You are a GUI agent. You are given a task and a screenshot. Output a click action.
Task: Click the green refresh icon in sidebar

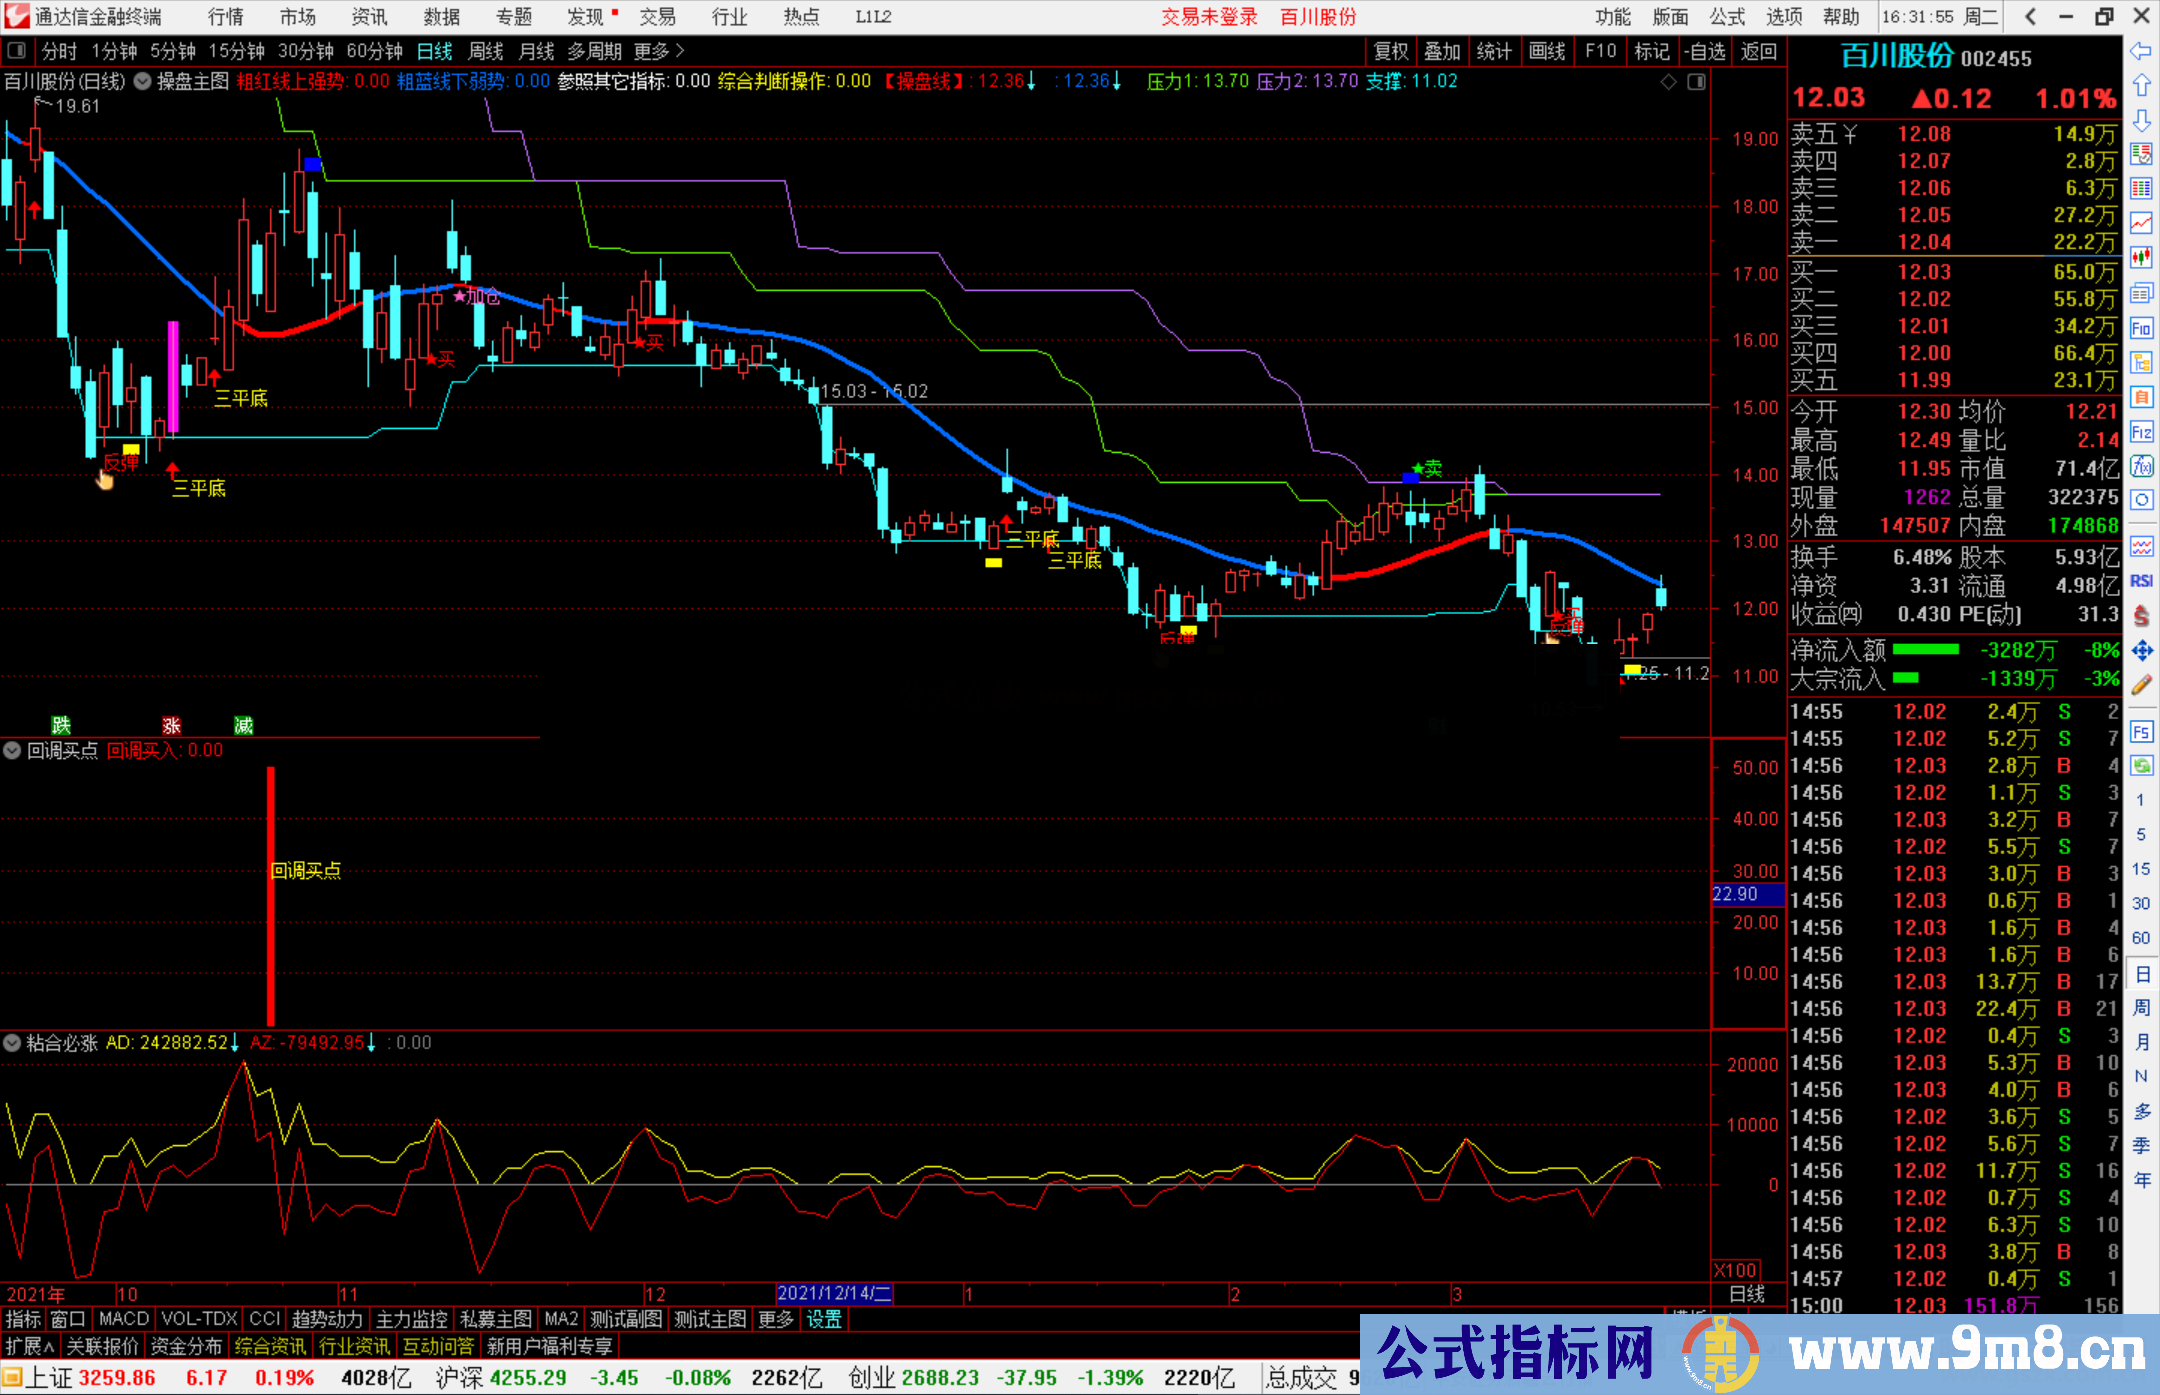coord(2141,766)
